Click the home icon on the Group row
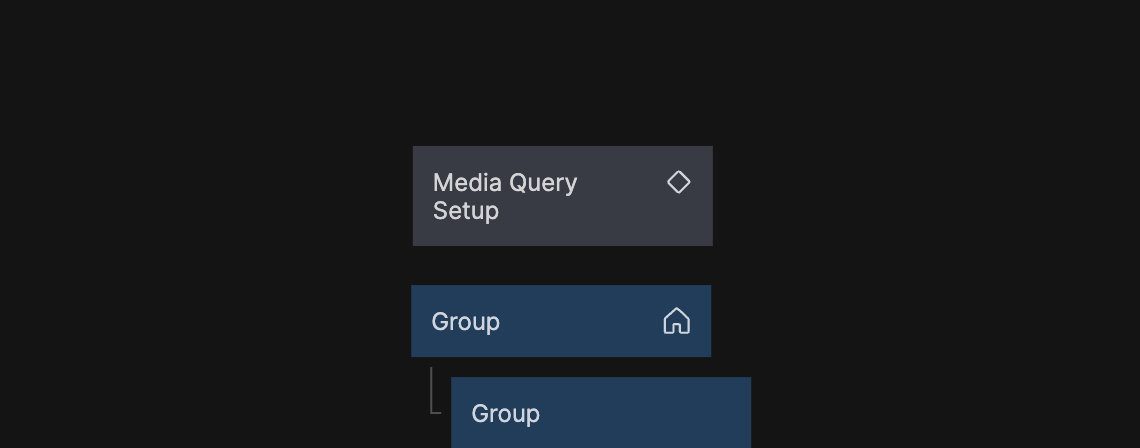Viewport: 1140px width, 448px height. (677, 321)
